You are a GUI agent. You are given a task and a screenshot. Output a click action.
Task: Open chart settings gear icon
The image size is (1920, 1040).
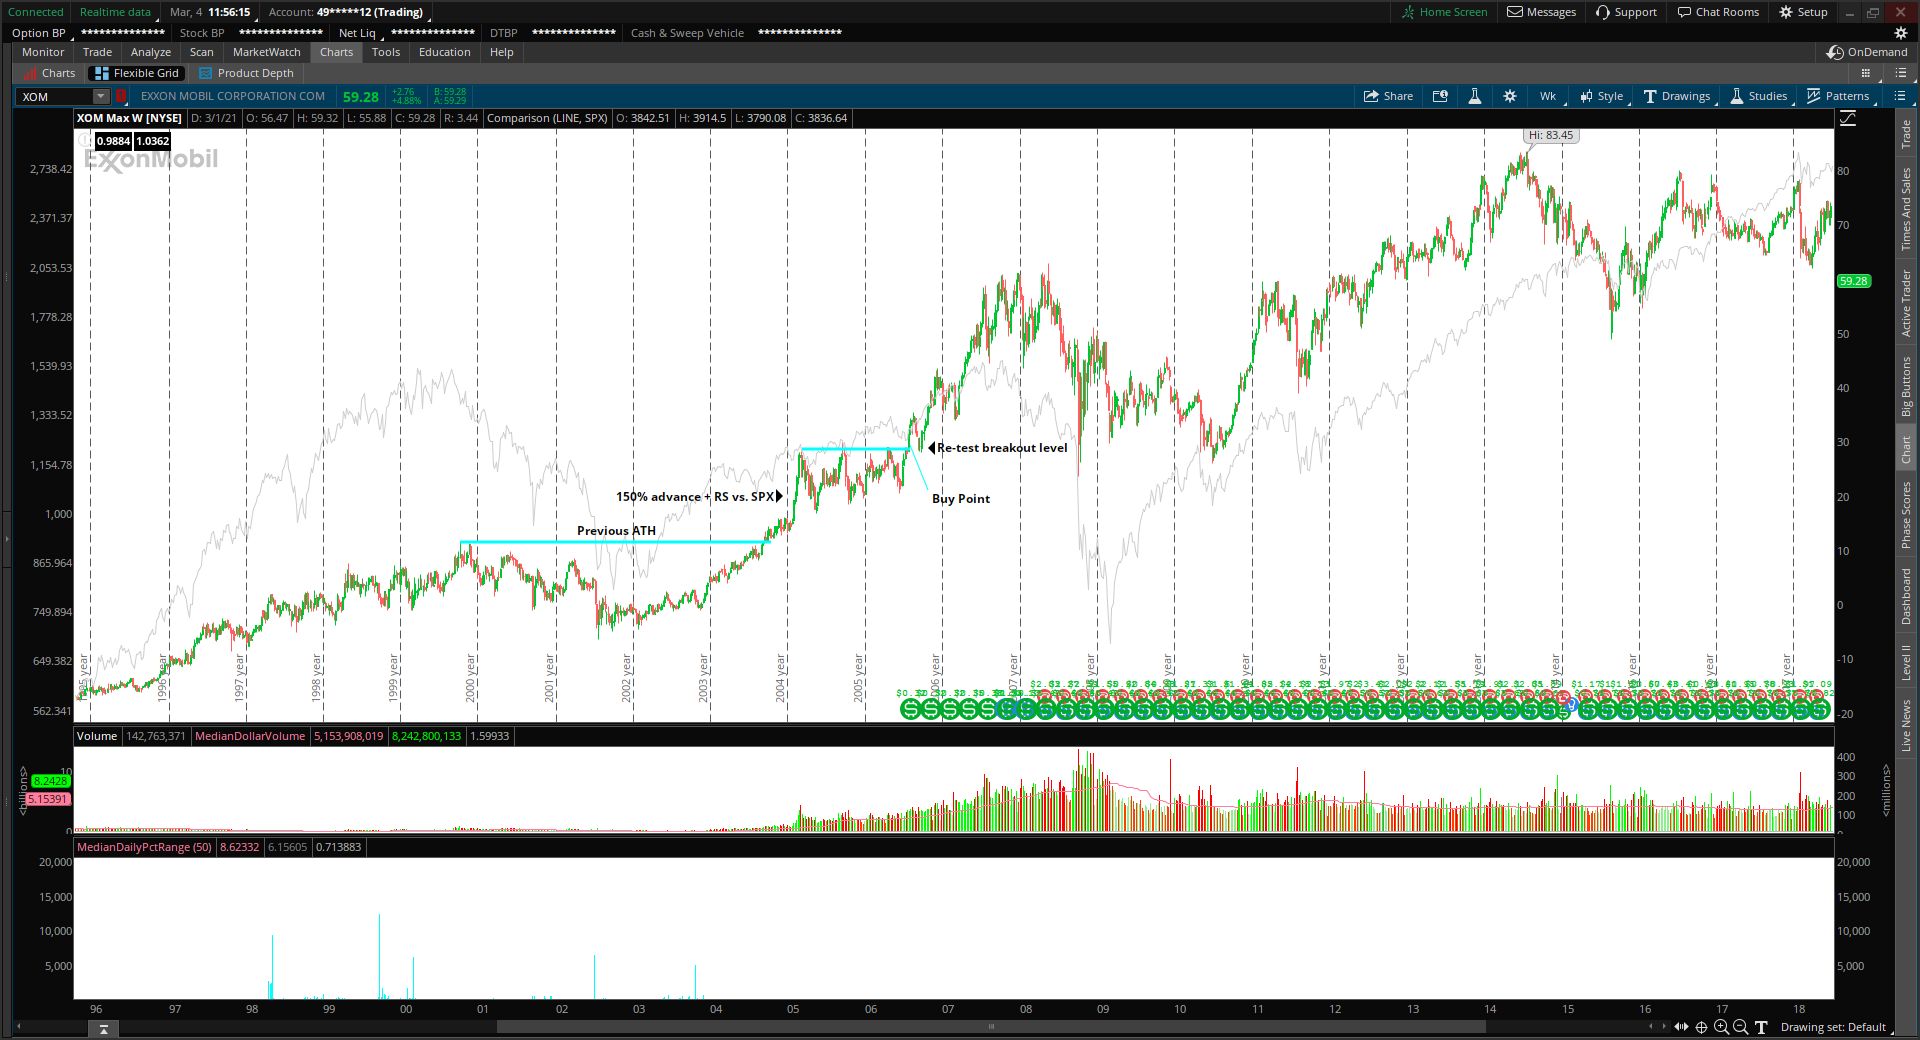(1510, 96)
